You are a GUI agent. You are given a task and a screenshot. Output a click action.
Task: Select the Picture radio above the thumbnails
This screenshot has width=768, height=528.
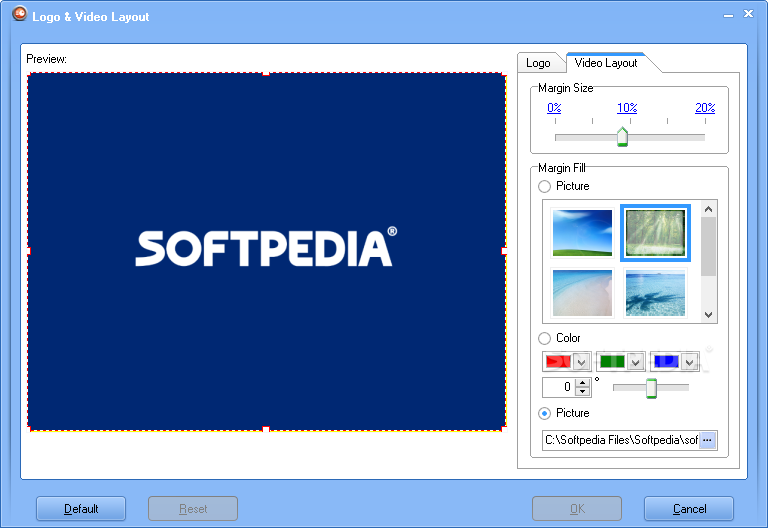point(544,187)
